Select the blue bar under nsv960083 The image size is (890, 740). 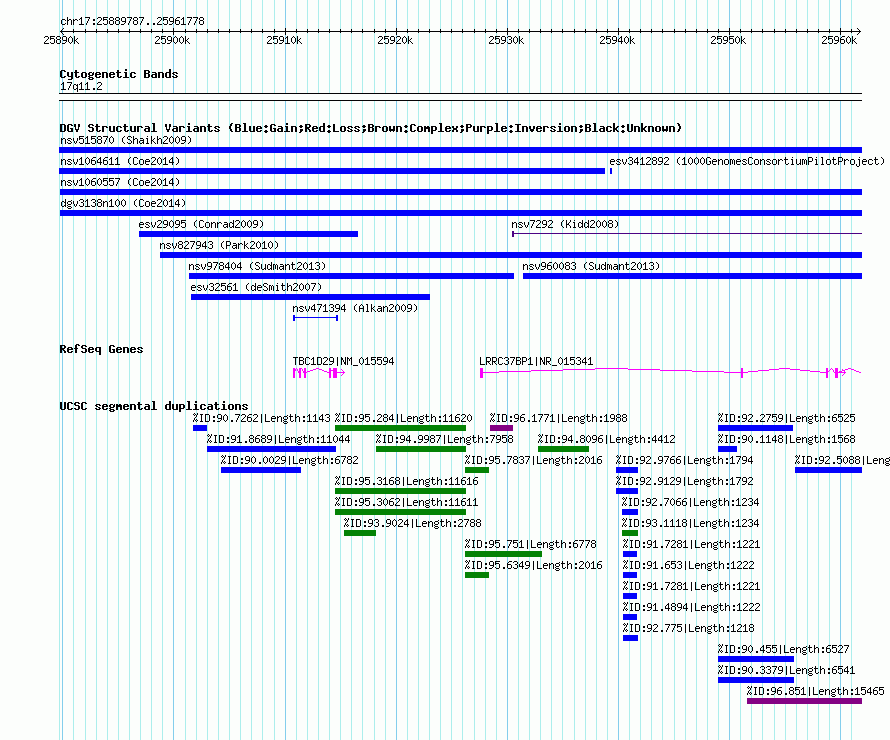pos(692,276)
